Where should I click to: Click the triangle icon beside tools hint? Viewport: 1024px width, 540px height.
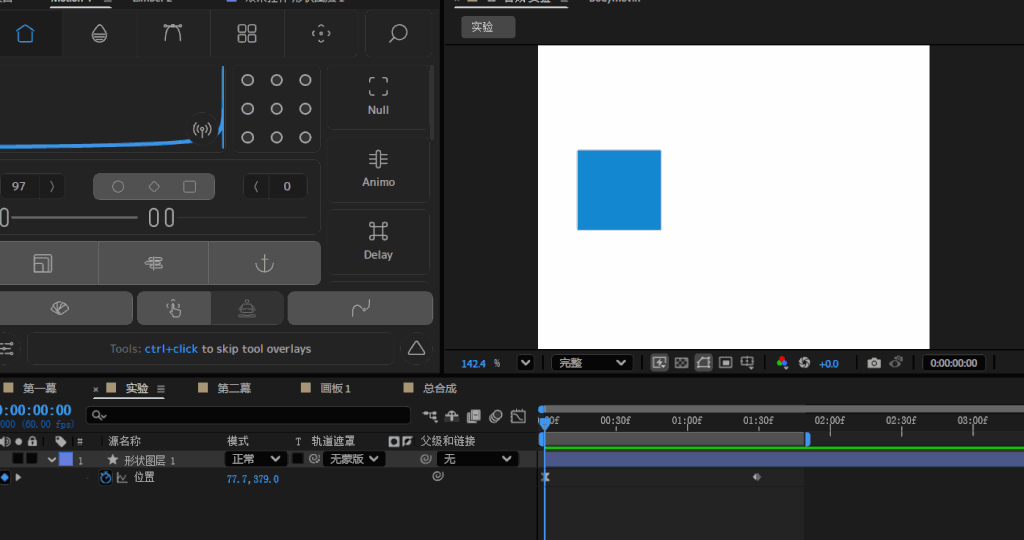click(x=416, y=348)
